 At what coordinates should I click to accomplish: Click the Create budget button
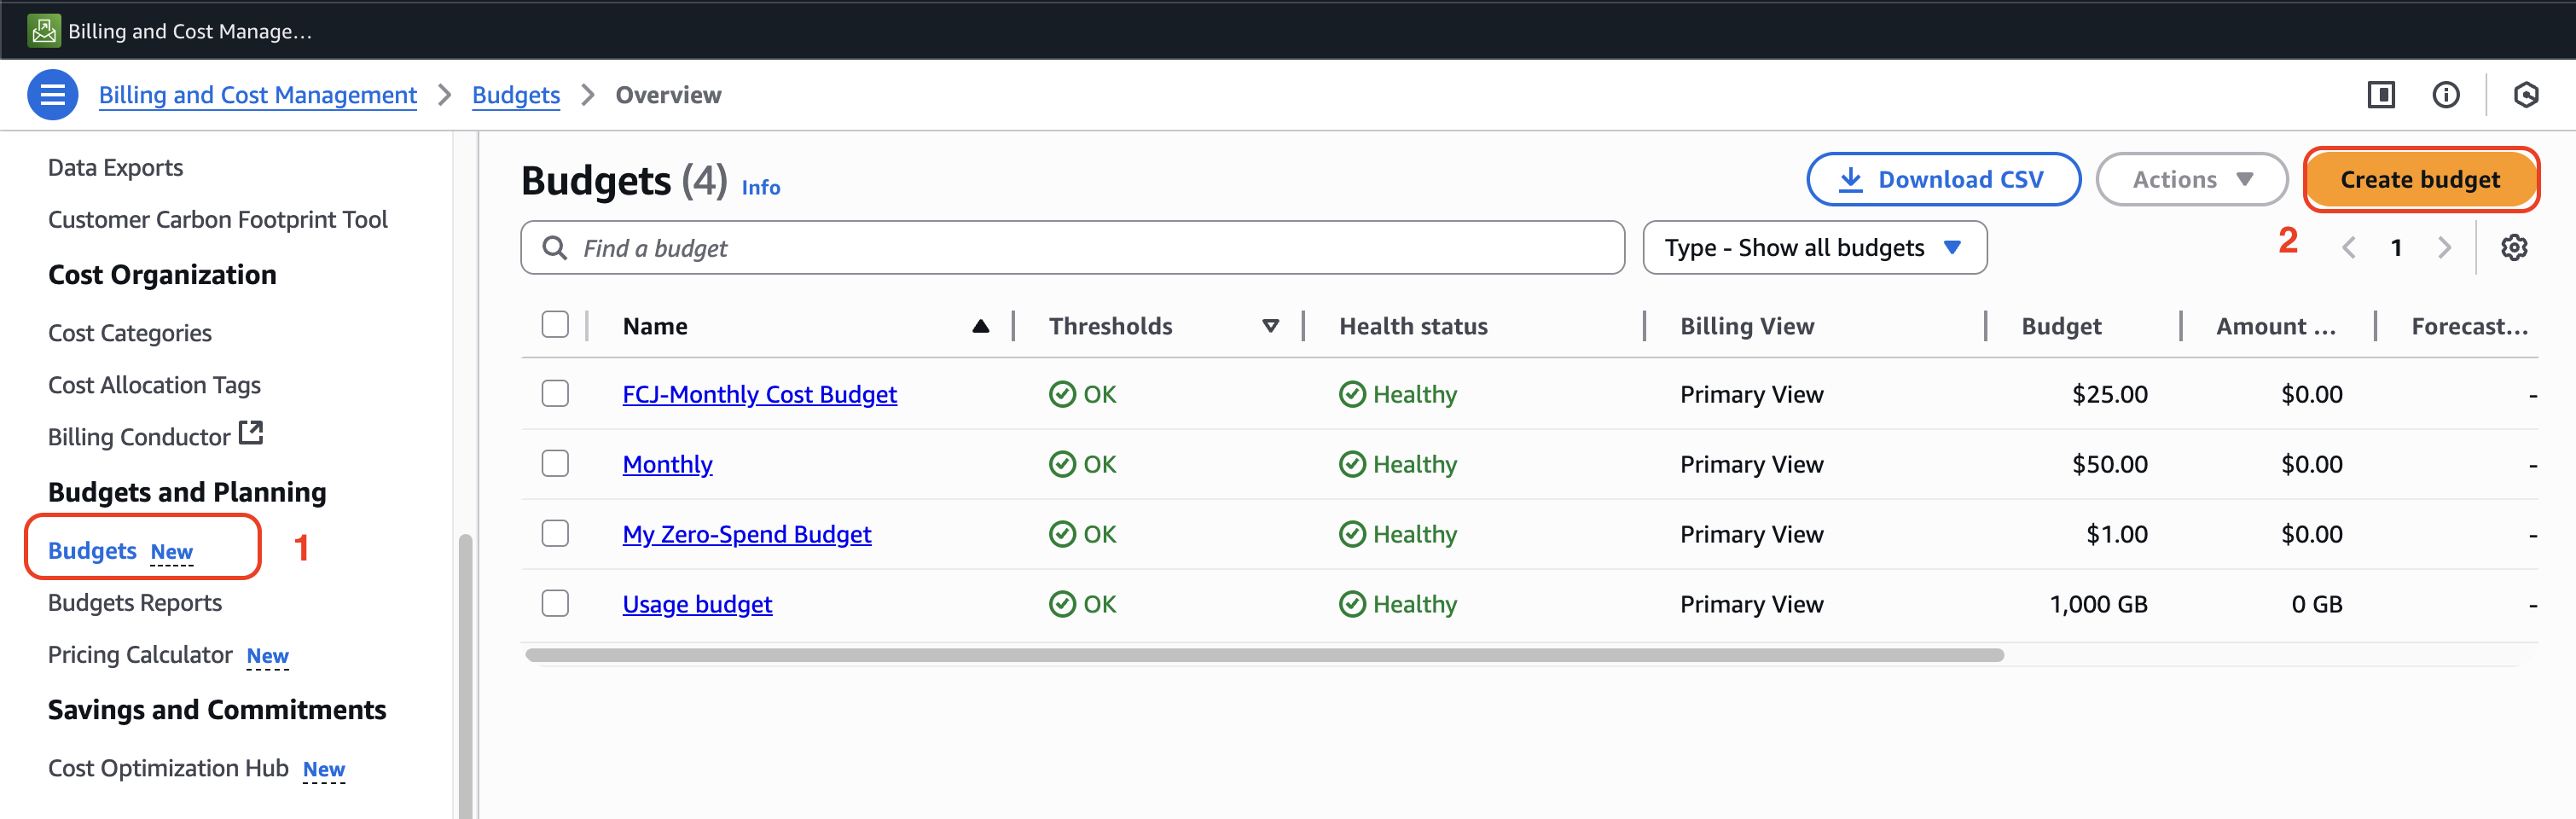point(2419,180)
